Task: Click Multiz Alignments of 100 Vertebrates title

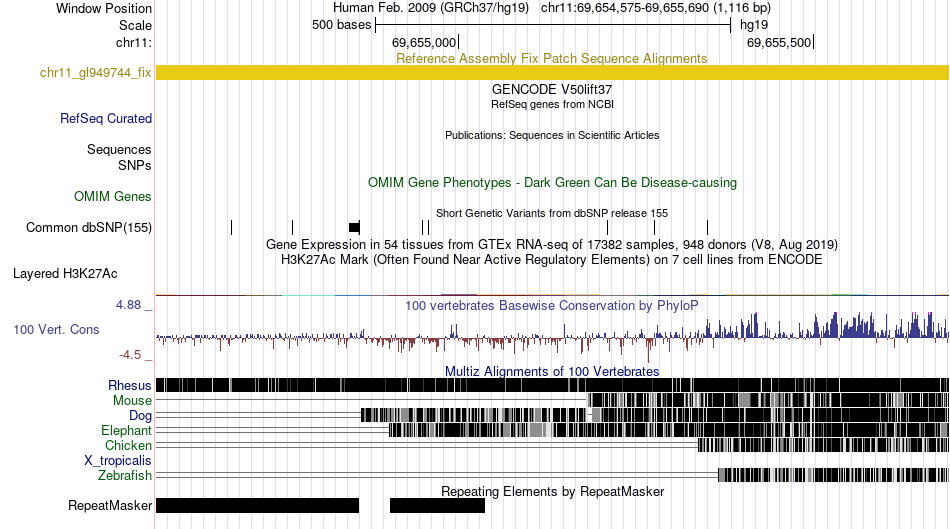Action: (552, 371)
